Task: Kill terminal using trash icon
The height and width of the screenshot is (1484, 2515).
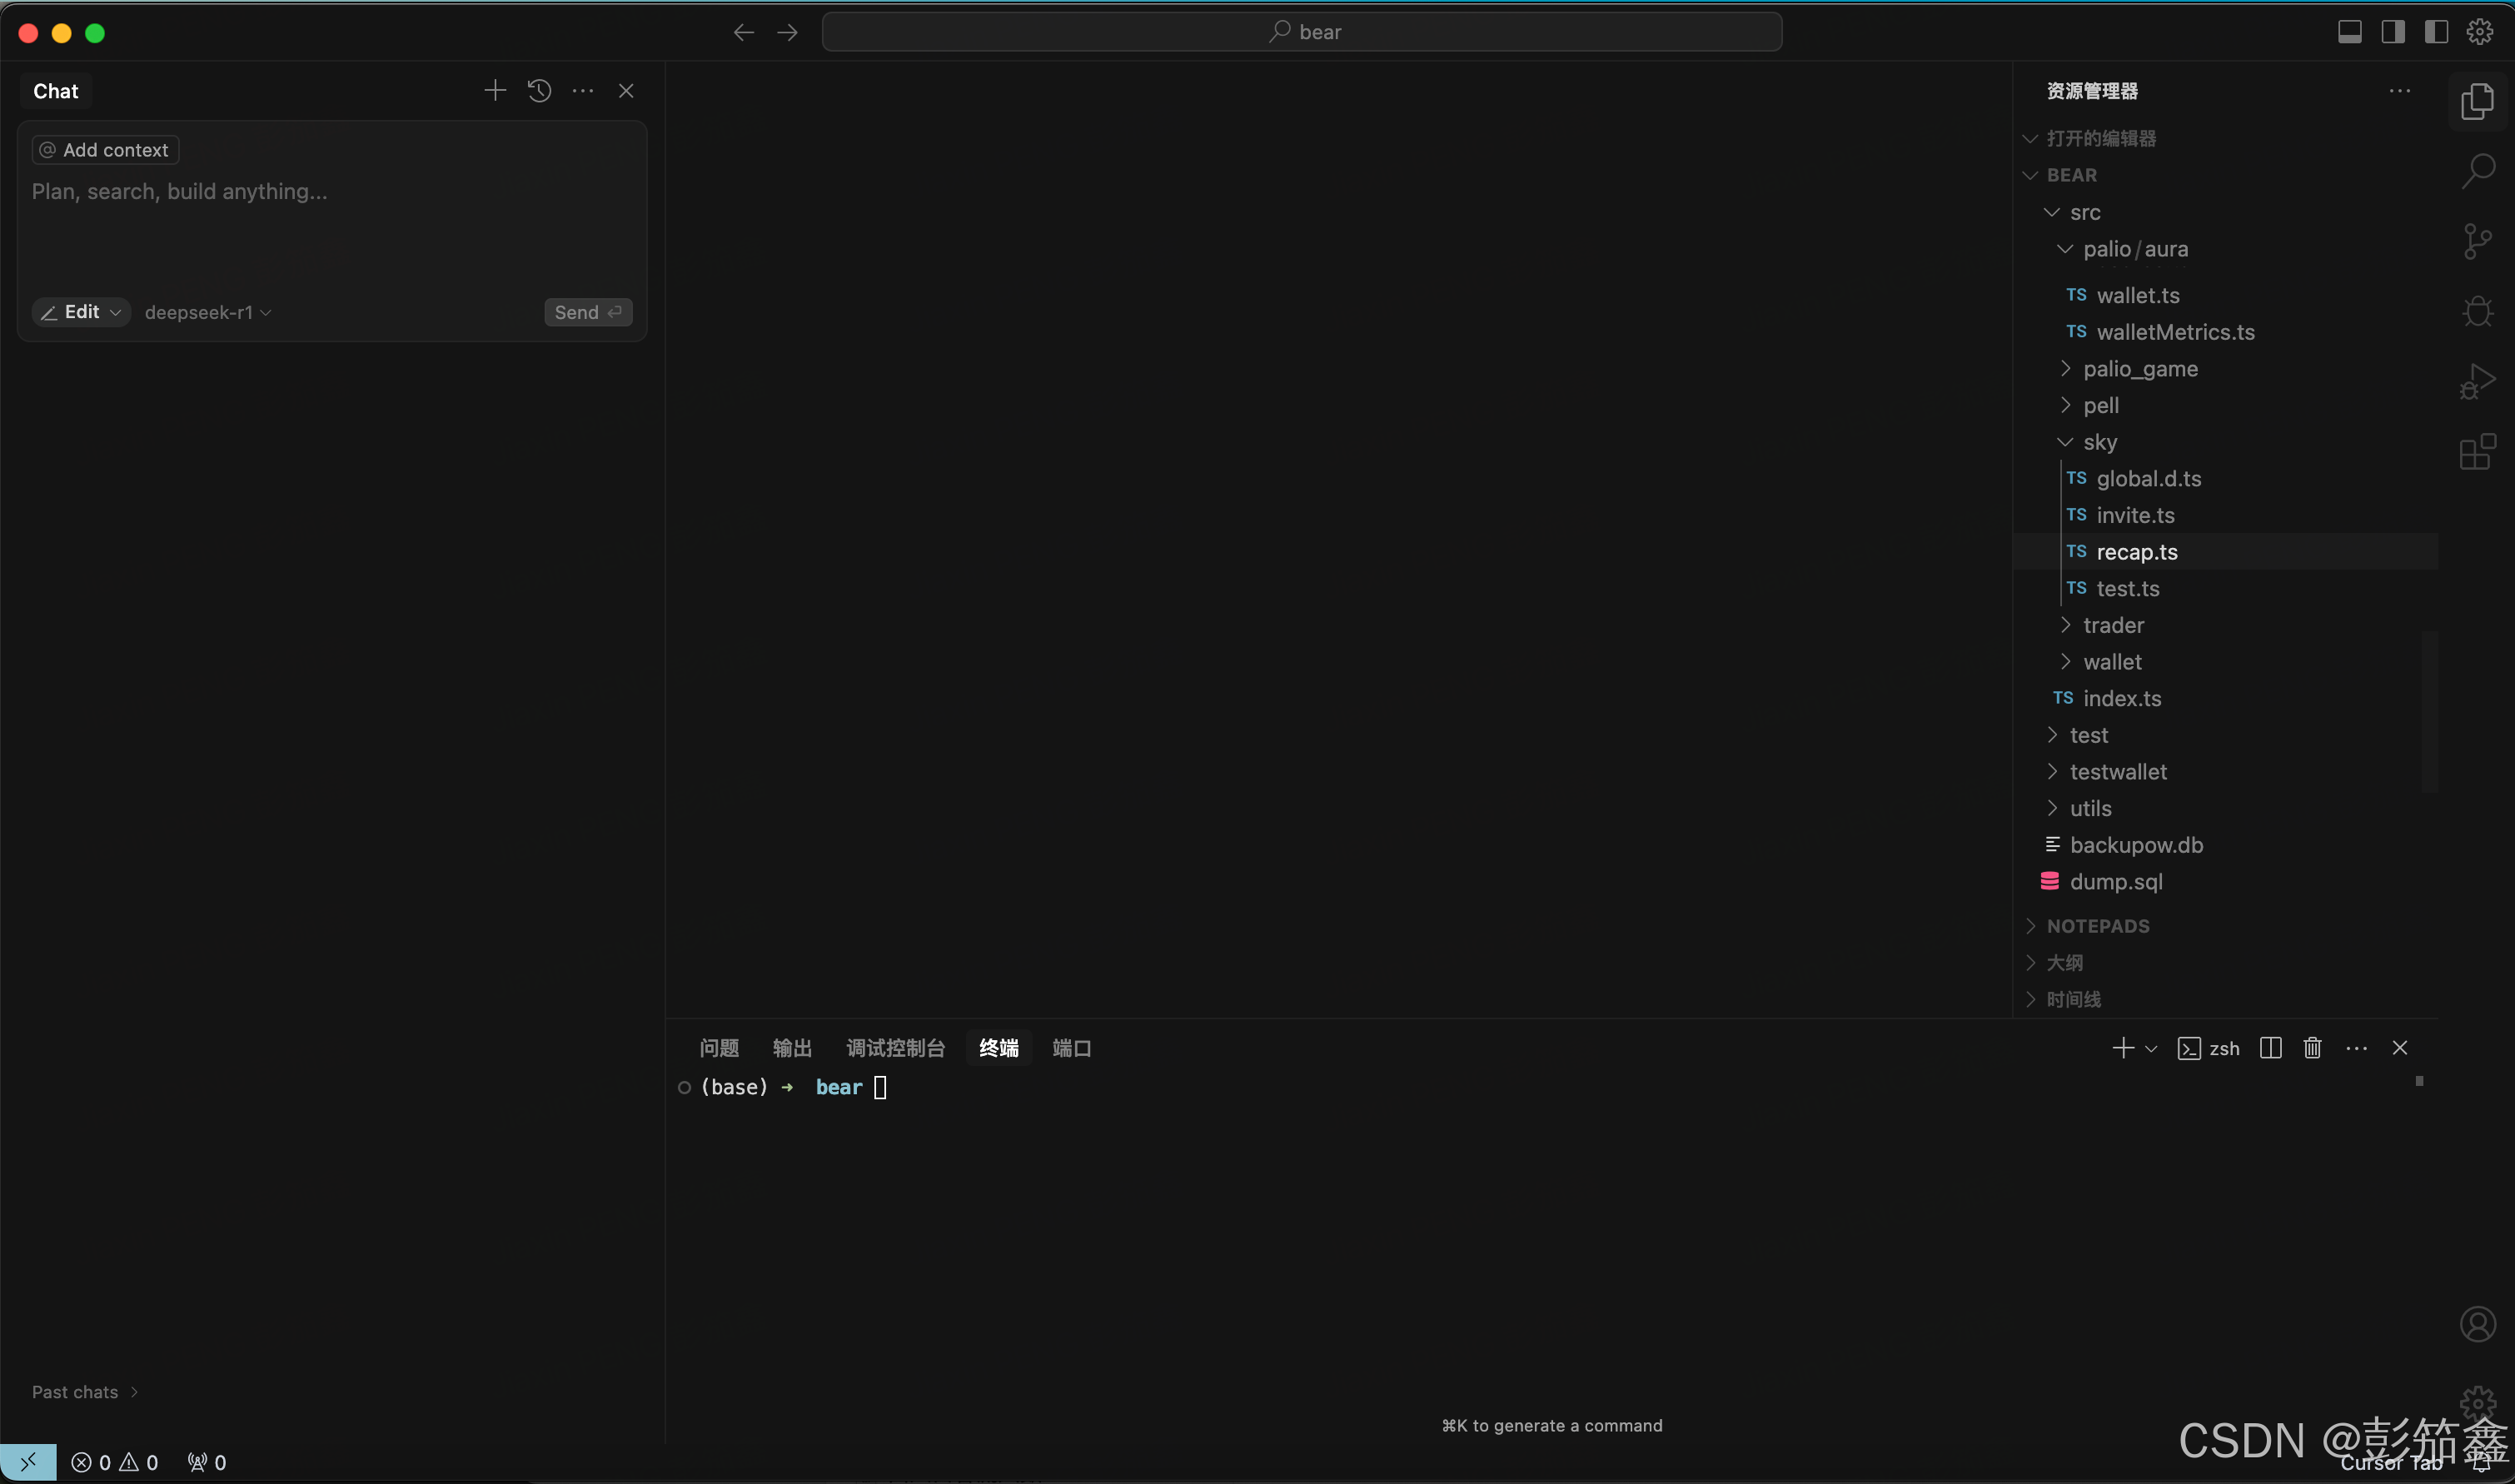Action: click(2312, 1048)
